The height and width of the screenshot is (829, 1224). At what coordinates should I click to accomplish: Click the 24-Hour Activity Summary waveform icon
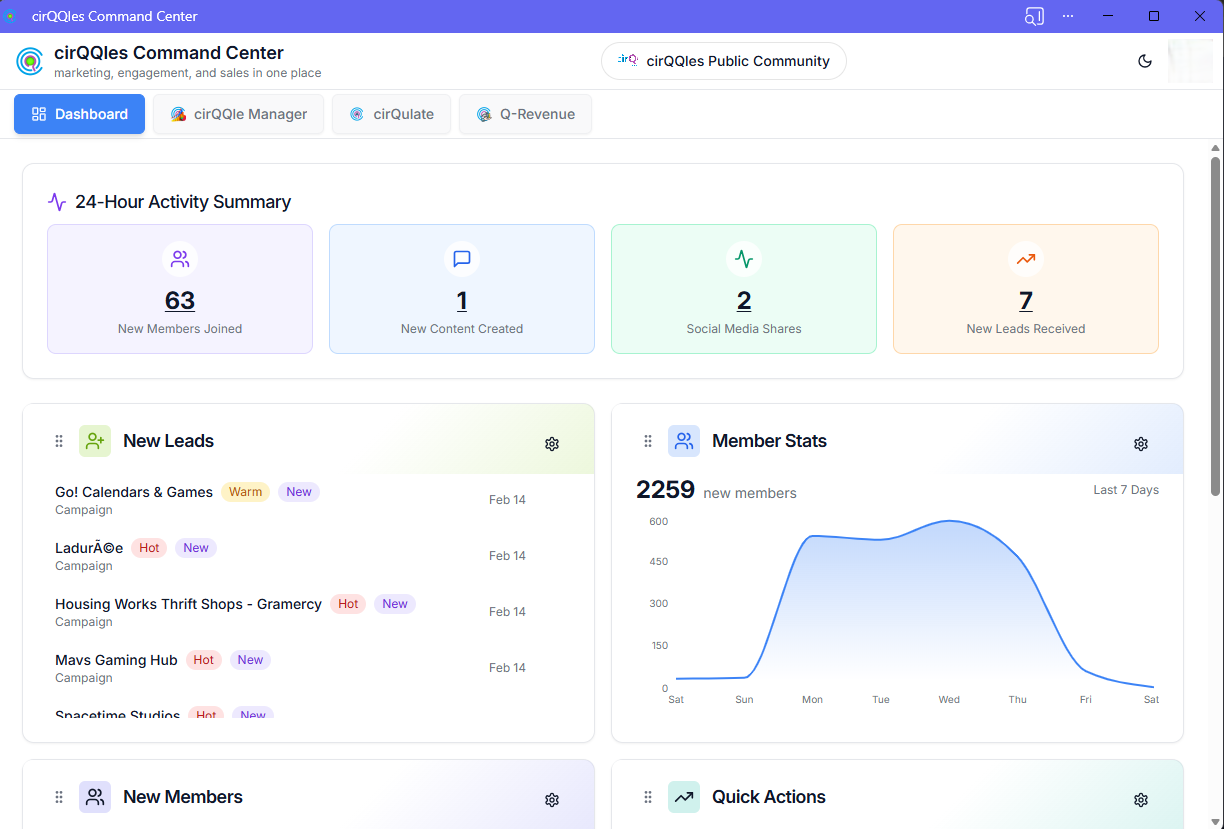pos(57,201)
